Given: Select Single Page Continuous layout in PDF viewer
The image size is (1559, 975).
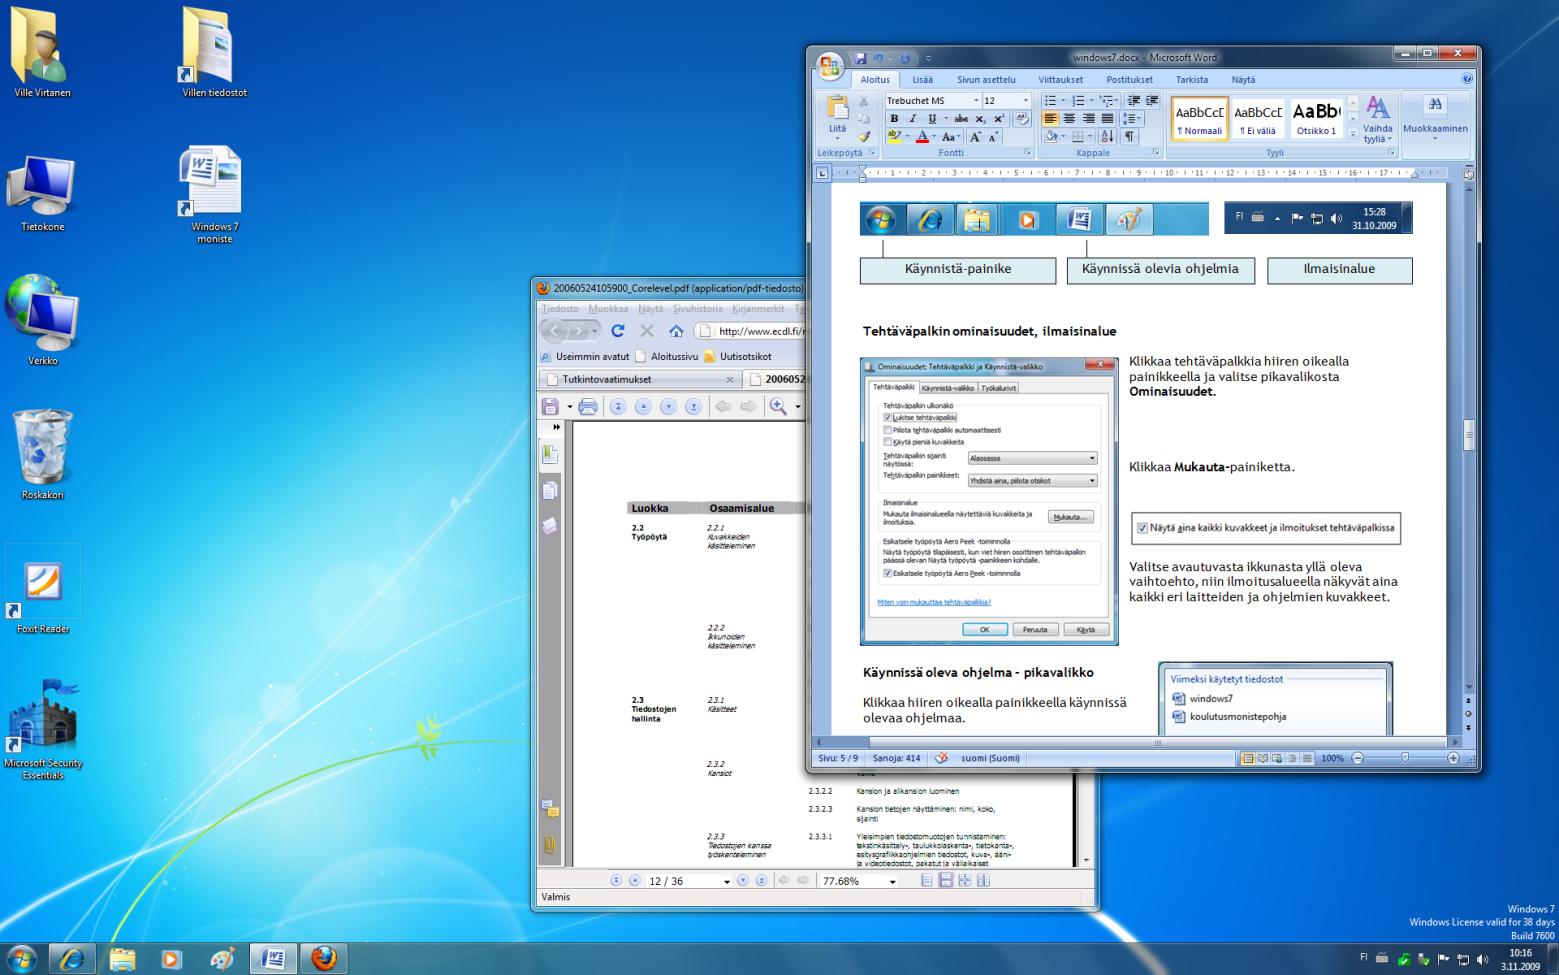Looking at the screenshot, I should (x=946, y=881).
